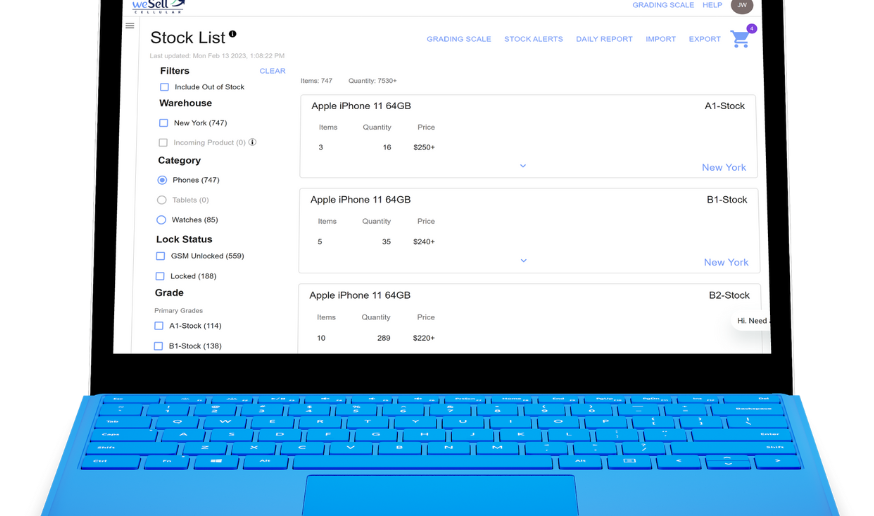Click the weSell Cellular logo
Viewport: 874px width, 516px height.
tap(158, 6)
